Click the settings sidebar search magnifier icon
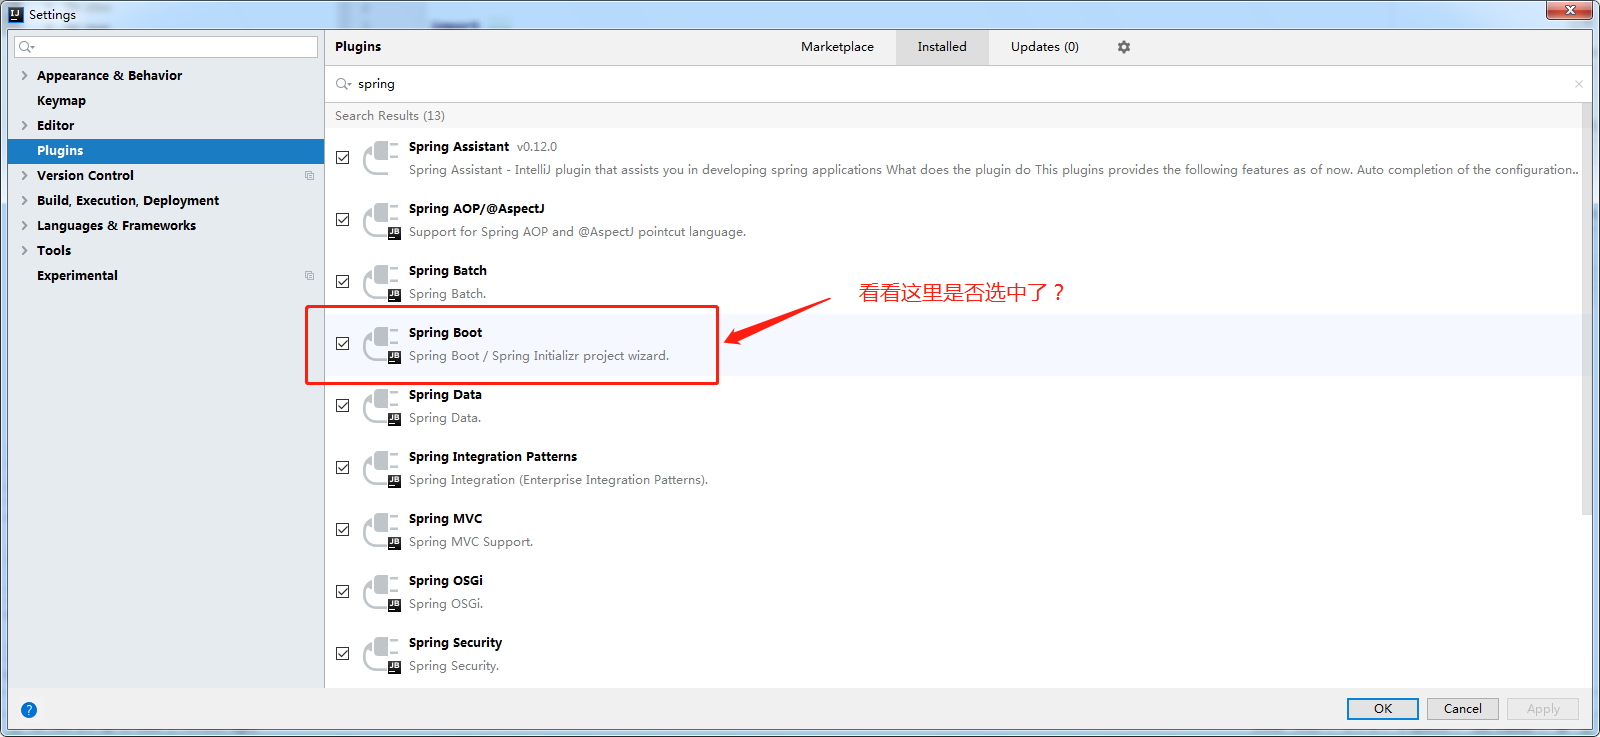 (26, 47)
